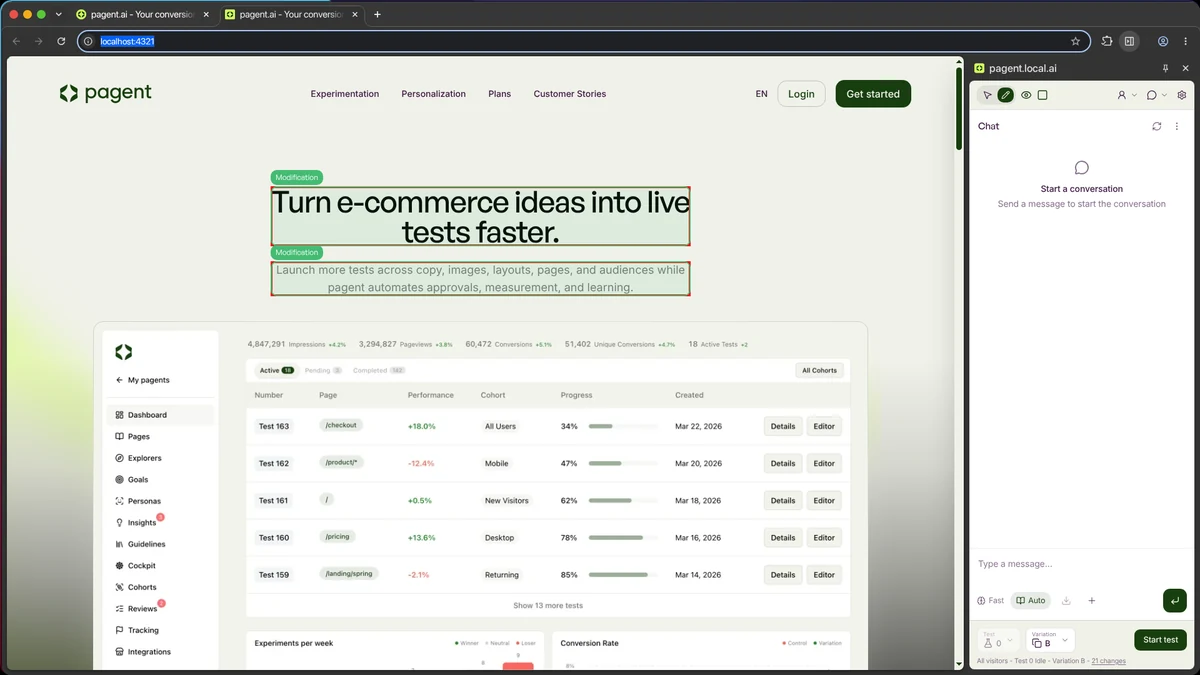The image size is (1200, 675).
Task: Click the download icon below message box
Action: coord(1066,600)
